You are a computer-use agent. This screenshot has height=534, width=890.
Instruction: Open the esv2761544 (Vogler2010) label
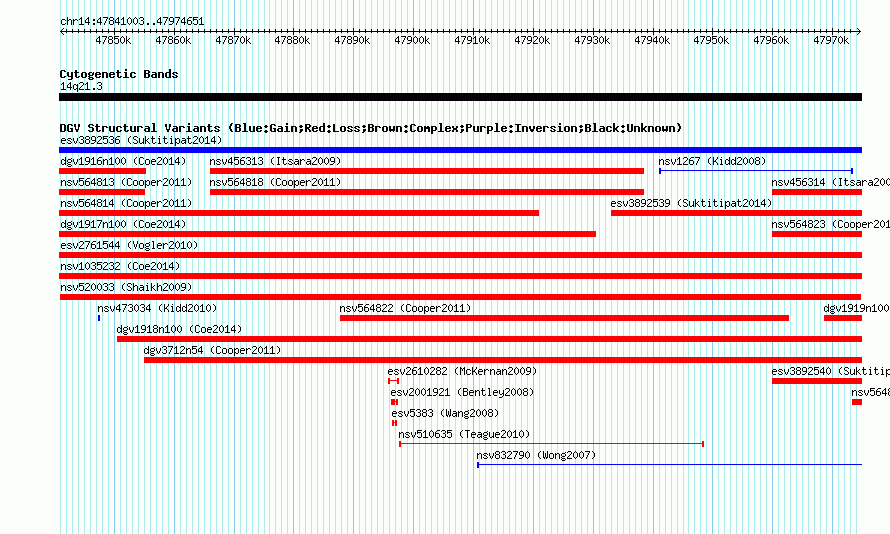click(129, 245)
